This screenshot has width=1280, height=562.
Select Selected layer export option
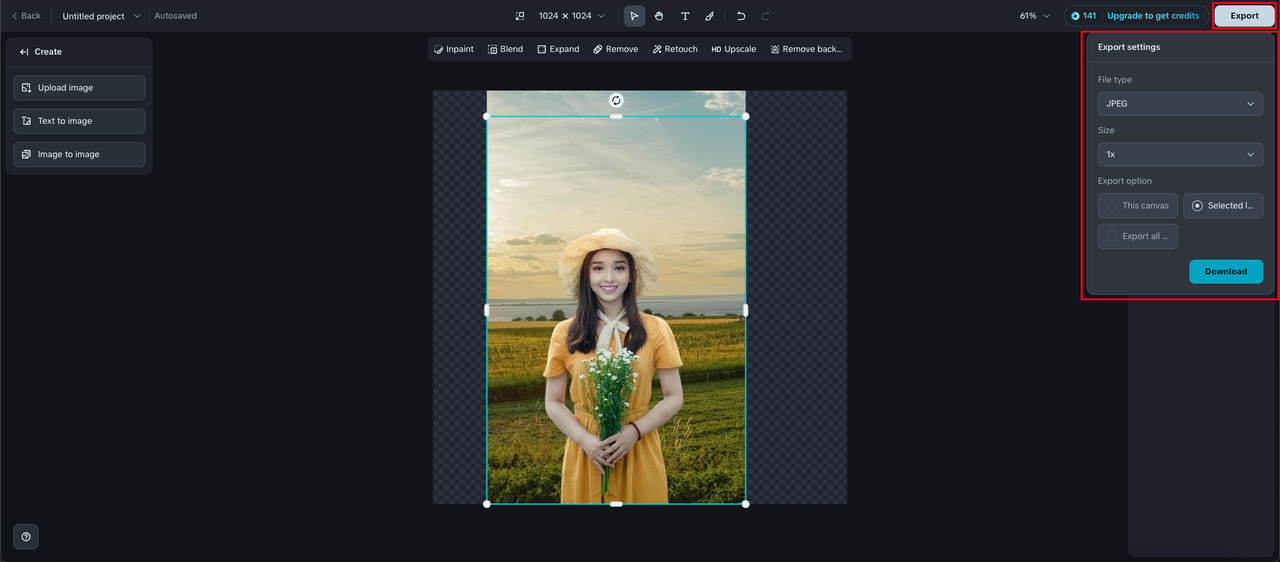(1223, 206)
